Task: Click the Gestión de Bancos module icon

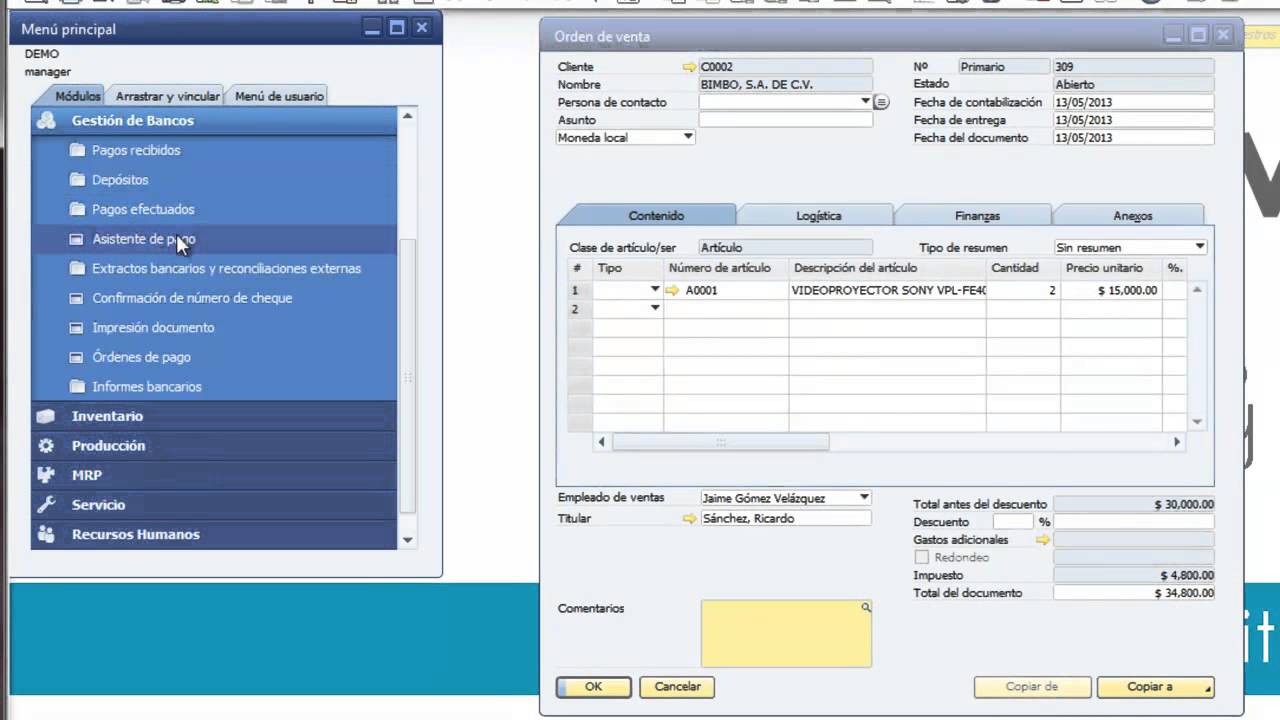Action: click(x=46, y=120)
